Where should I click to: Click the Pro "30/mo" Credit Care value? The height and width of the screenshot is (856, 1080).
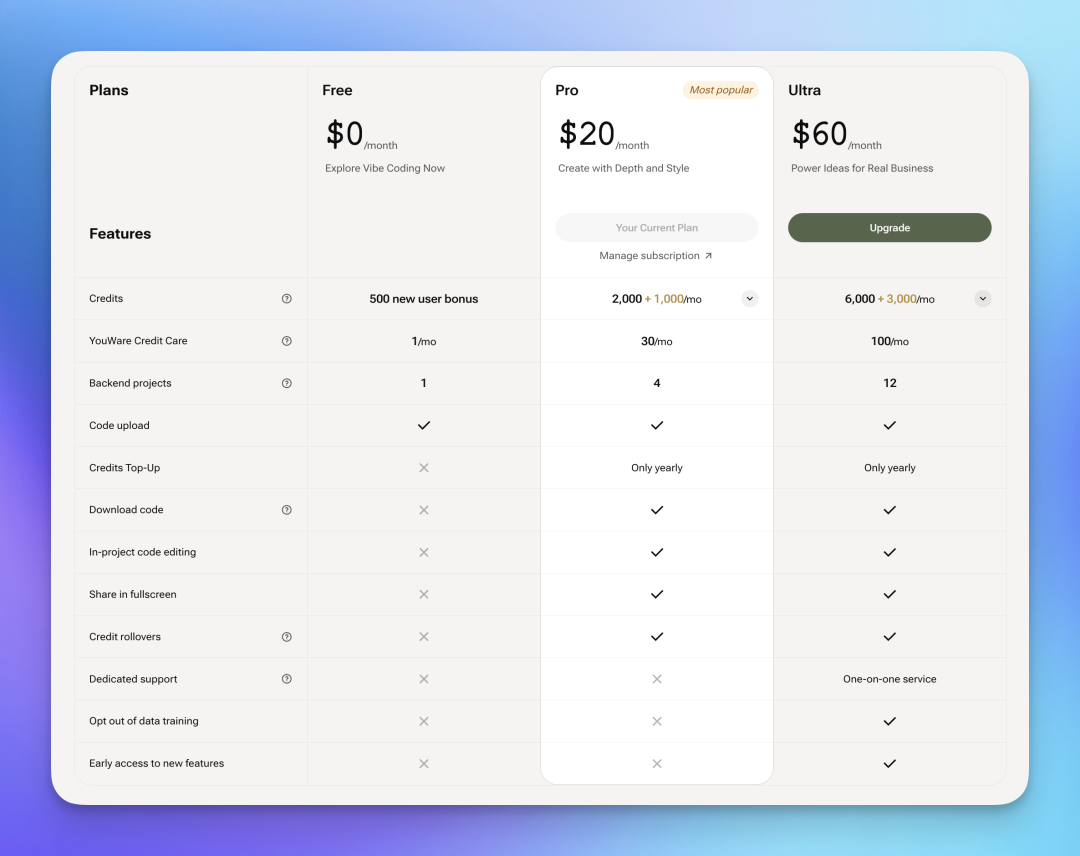coord(657,341)
